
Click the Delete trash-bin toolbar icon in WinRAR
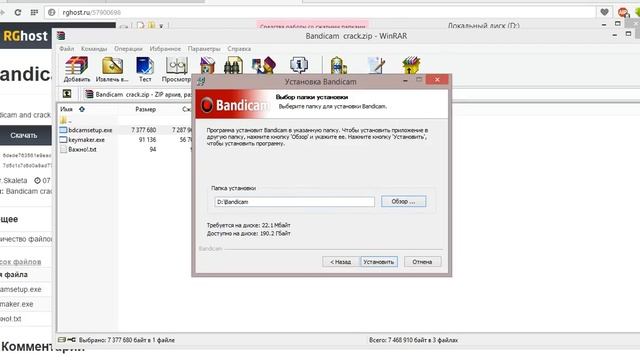click(207, 65)
